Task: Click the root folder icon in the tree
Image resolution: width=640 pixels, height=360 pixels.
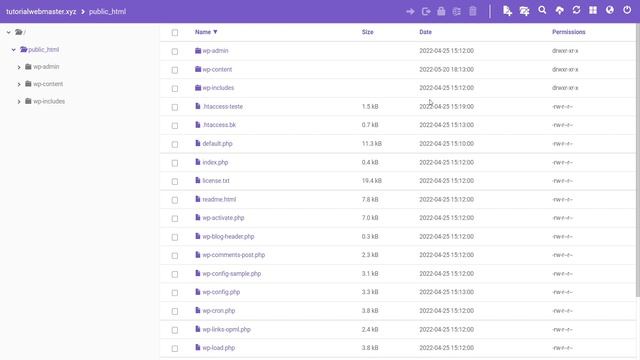Action: point(19,32)
